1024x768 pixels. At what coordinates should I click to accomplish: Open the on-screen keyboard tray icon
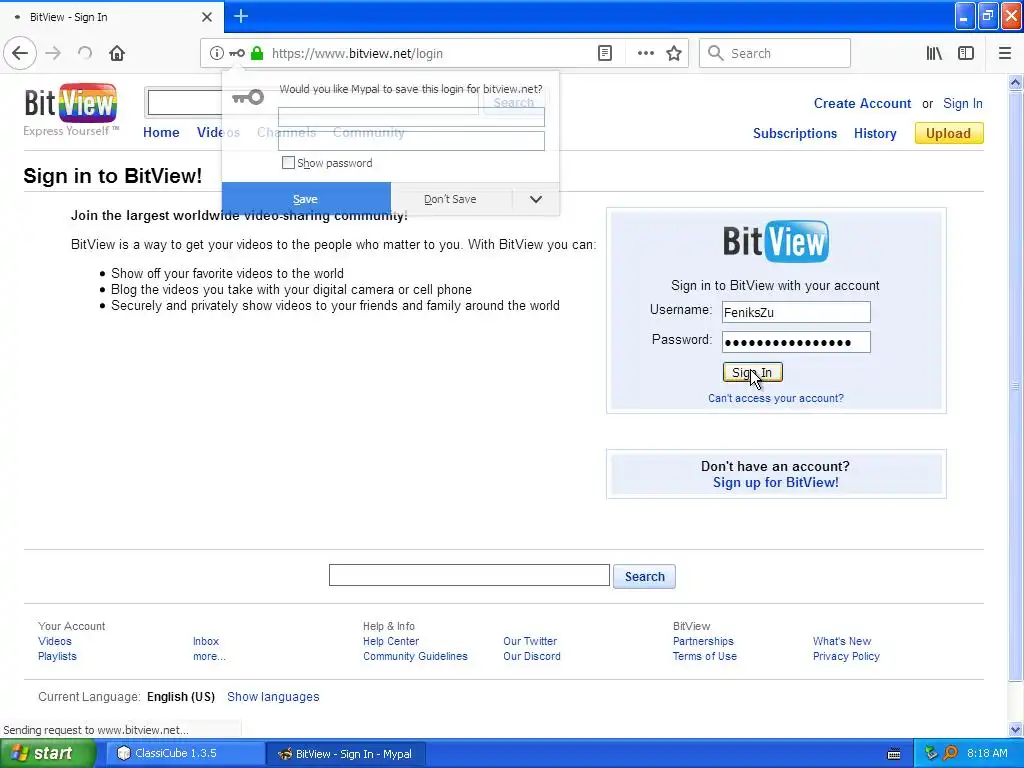[894, 754]
